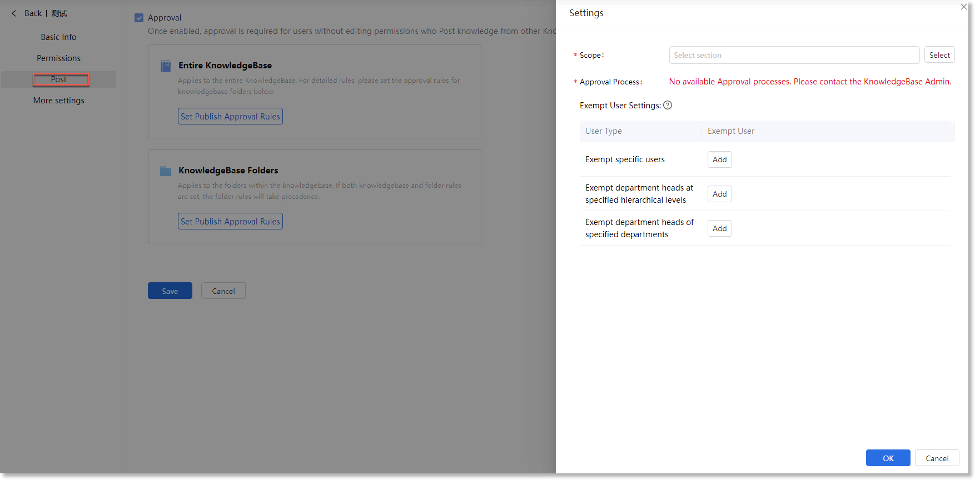Viewport: 976px width, 480px height.
Task: Toggle the Approval checkbox
Action: point(139,18)
